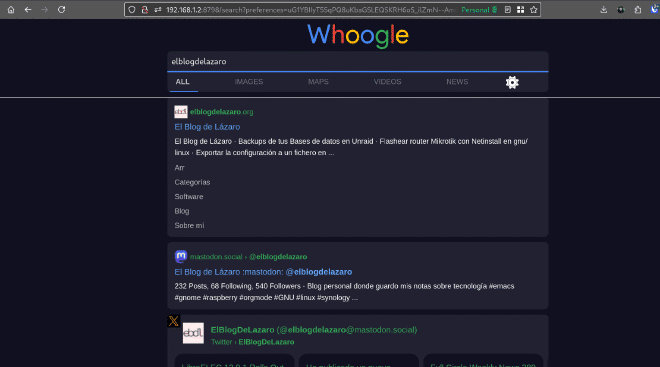Switch to the MAPS tab

point(318,82)
